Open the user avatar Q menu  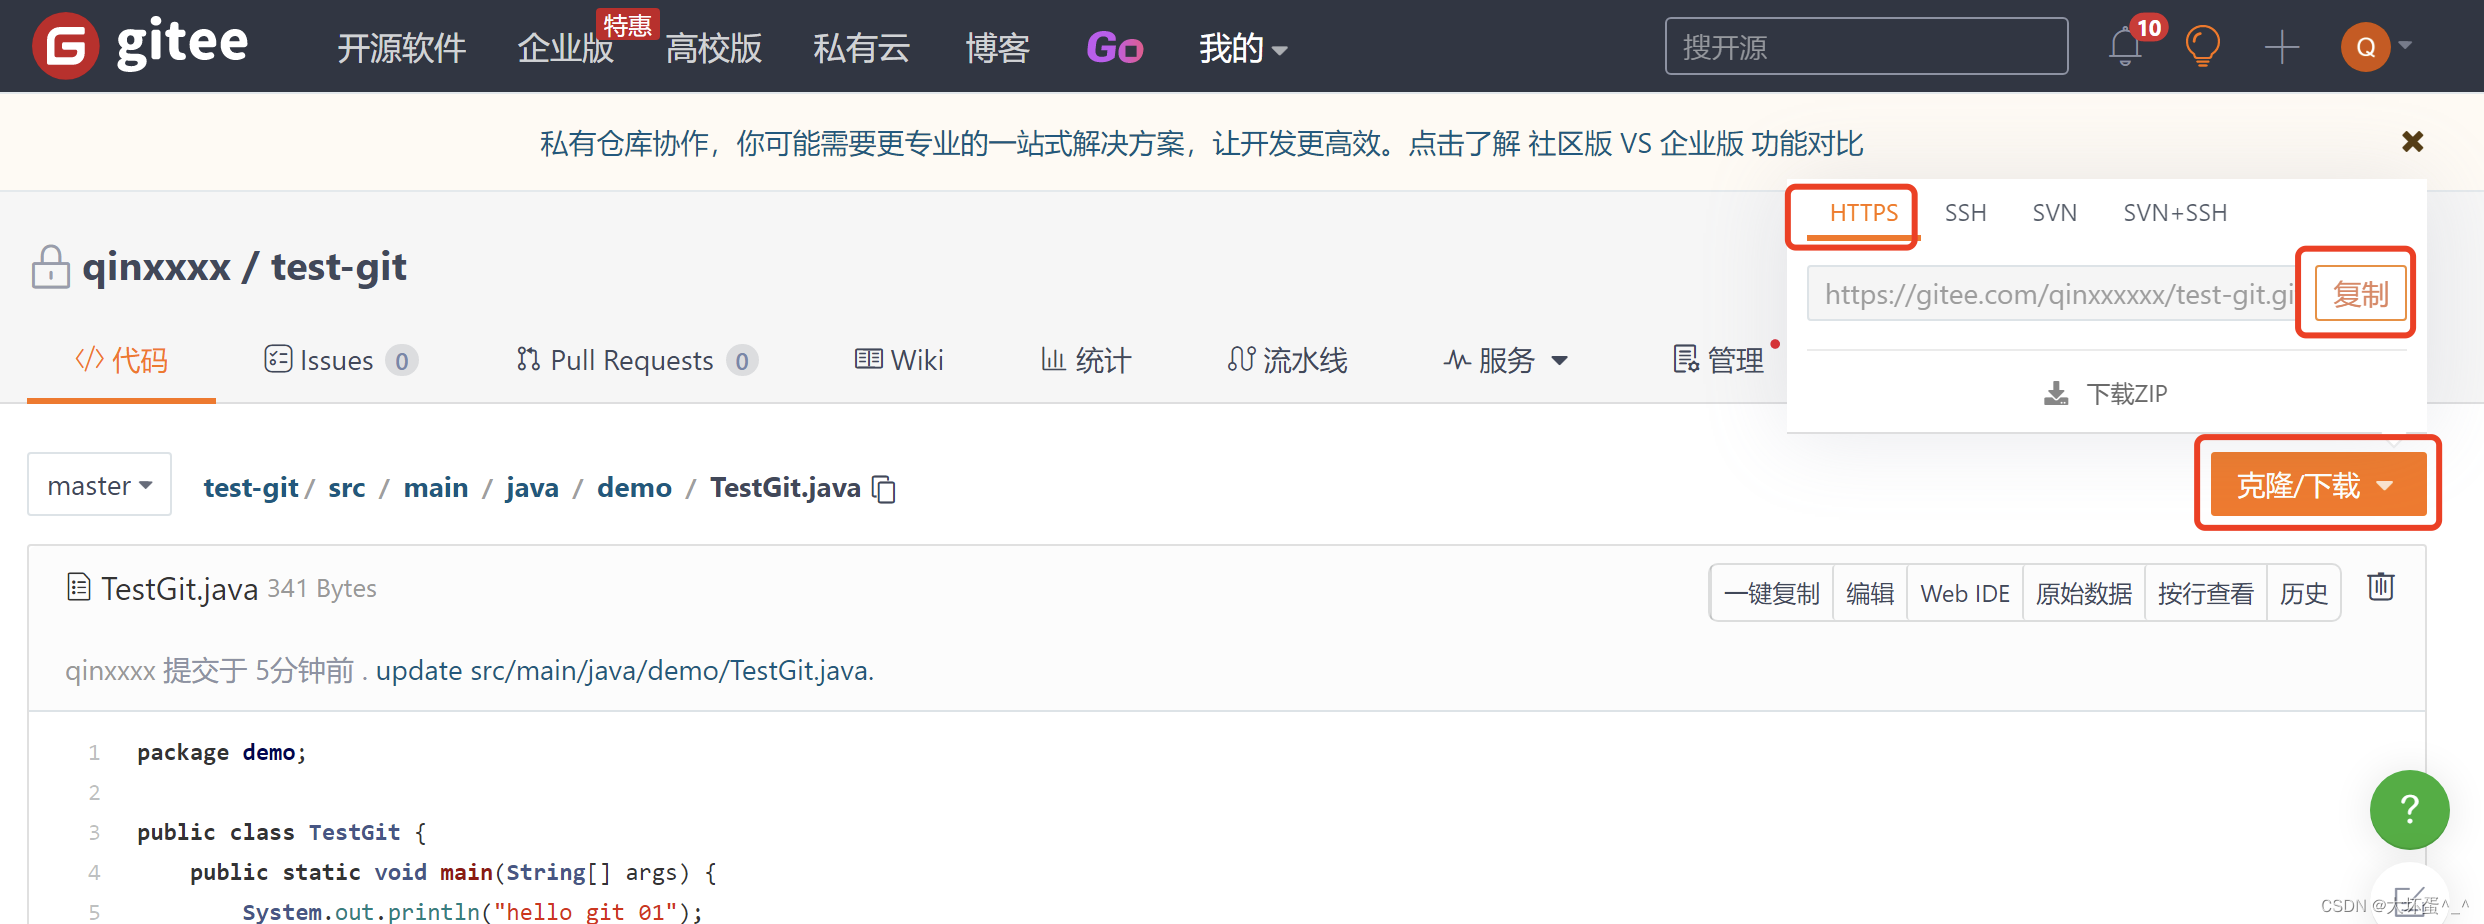2365,47
